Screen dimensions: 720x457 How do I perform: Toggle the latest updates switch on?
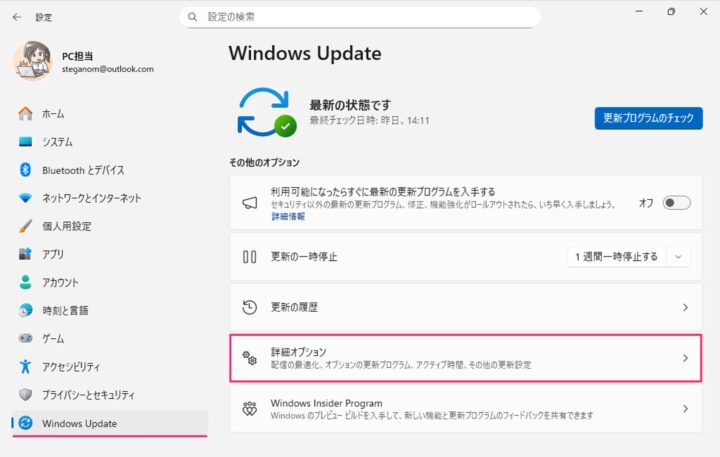(x=676, y=203)
